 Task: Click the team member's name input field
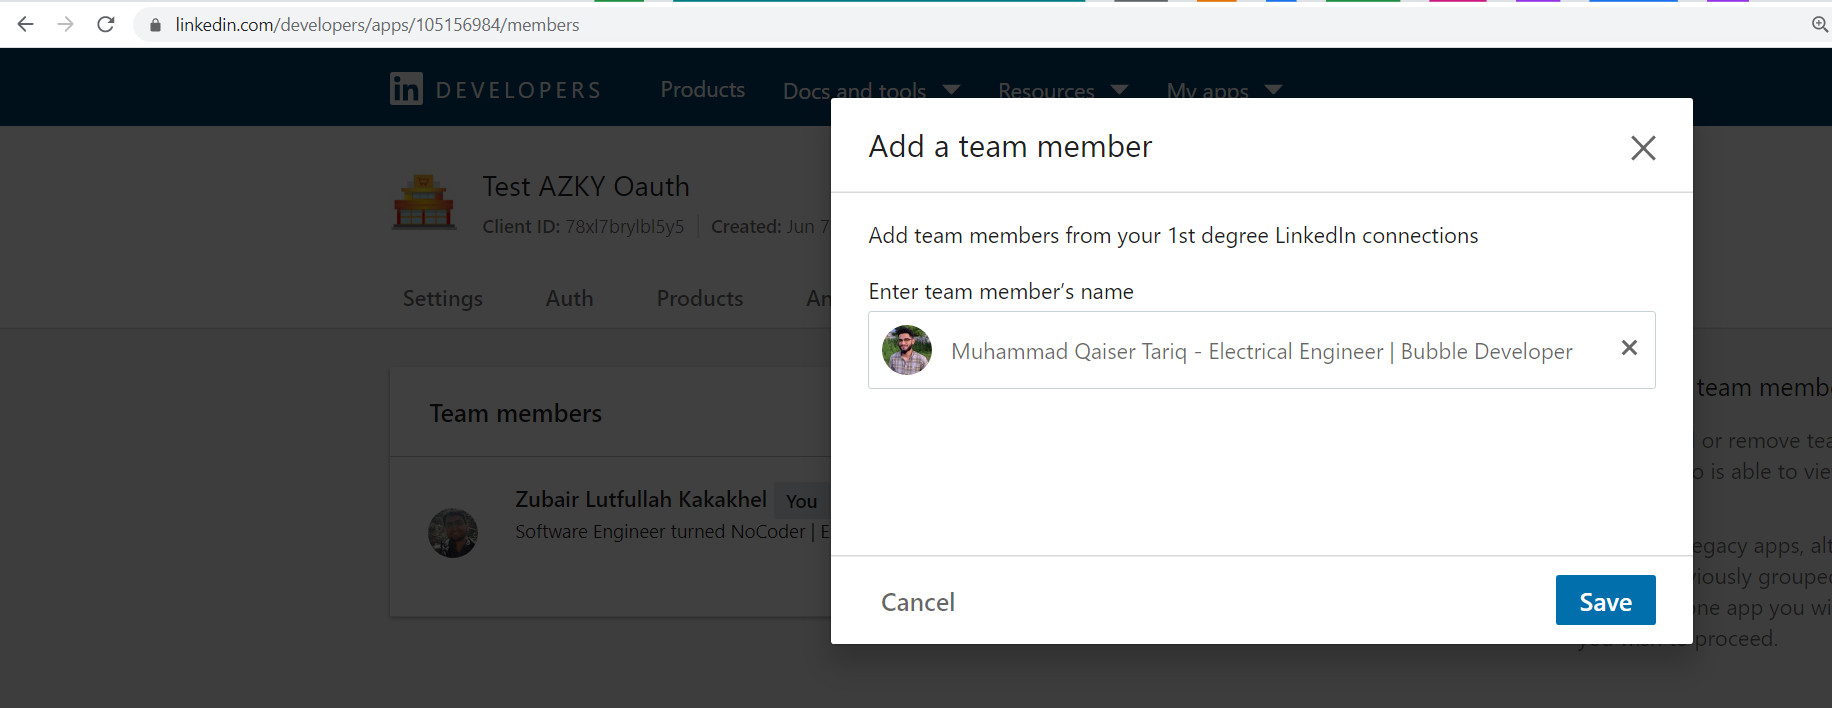click(1260, 350)
